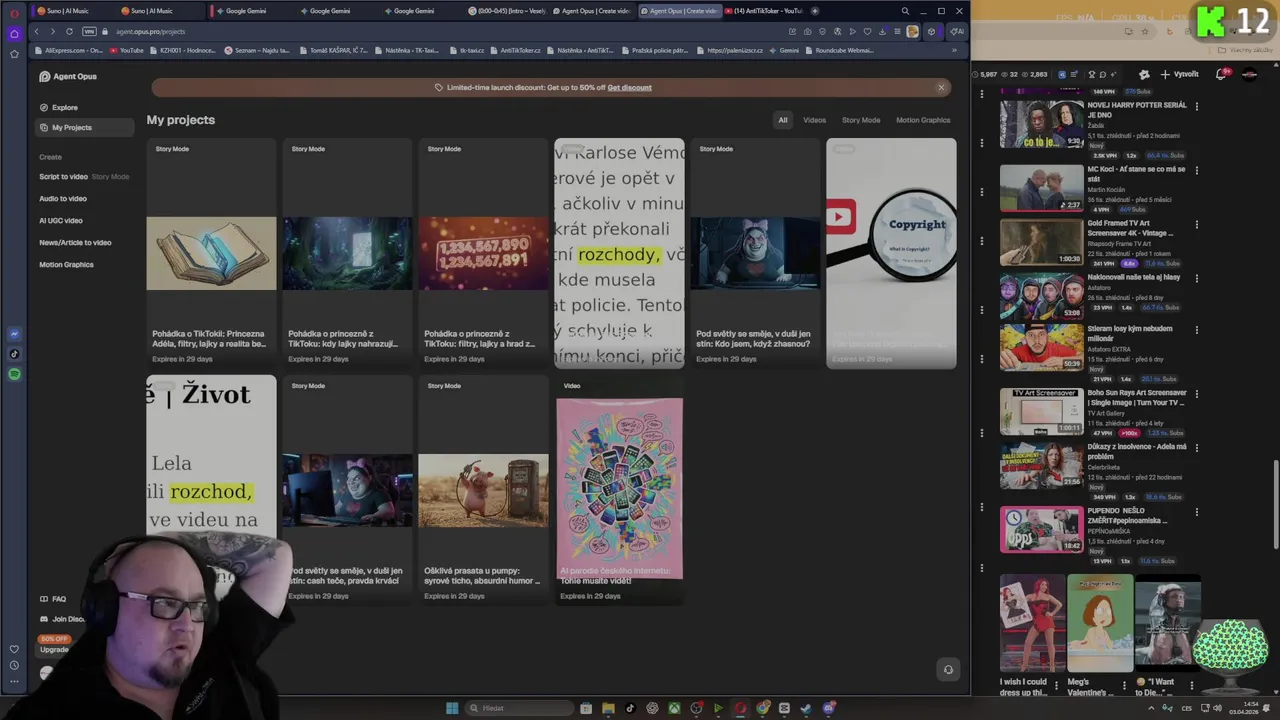This screenshot has width=1280, height=720.
Task: Open options for Důkazy z insolvence video
Action: click(x=1196, y=447)
